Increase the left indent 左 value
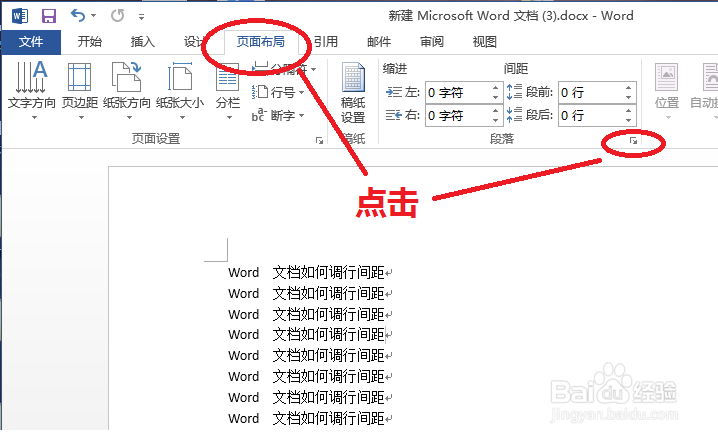The height and width of the screenshot is (439, 718). tap(495, 87)
